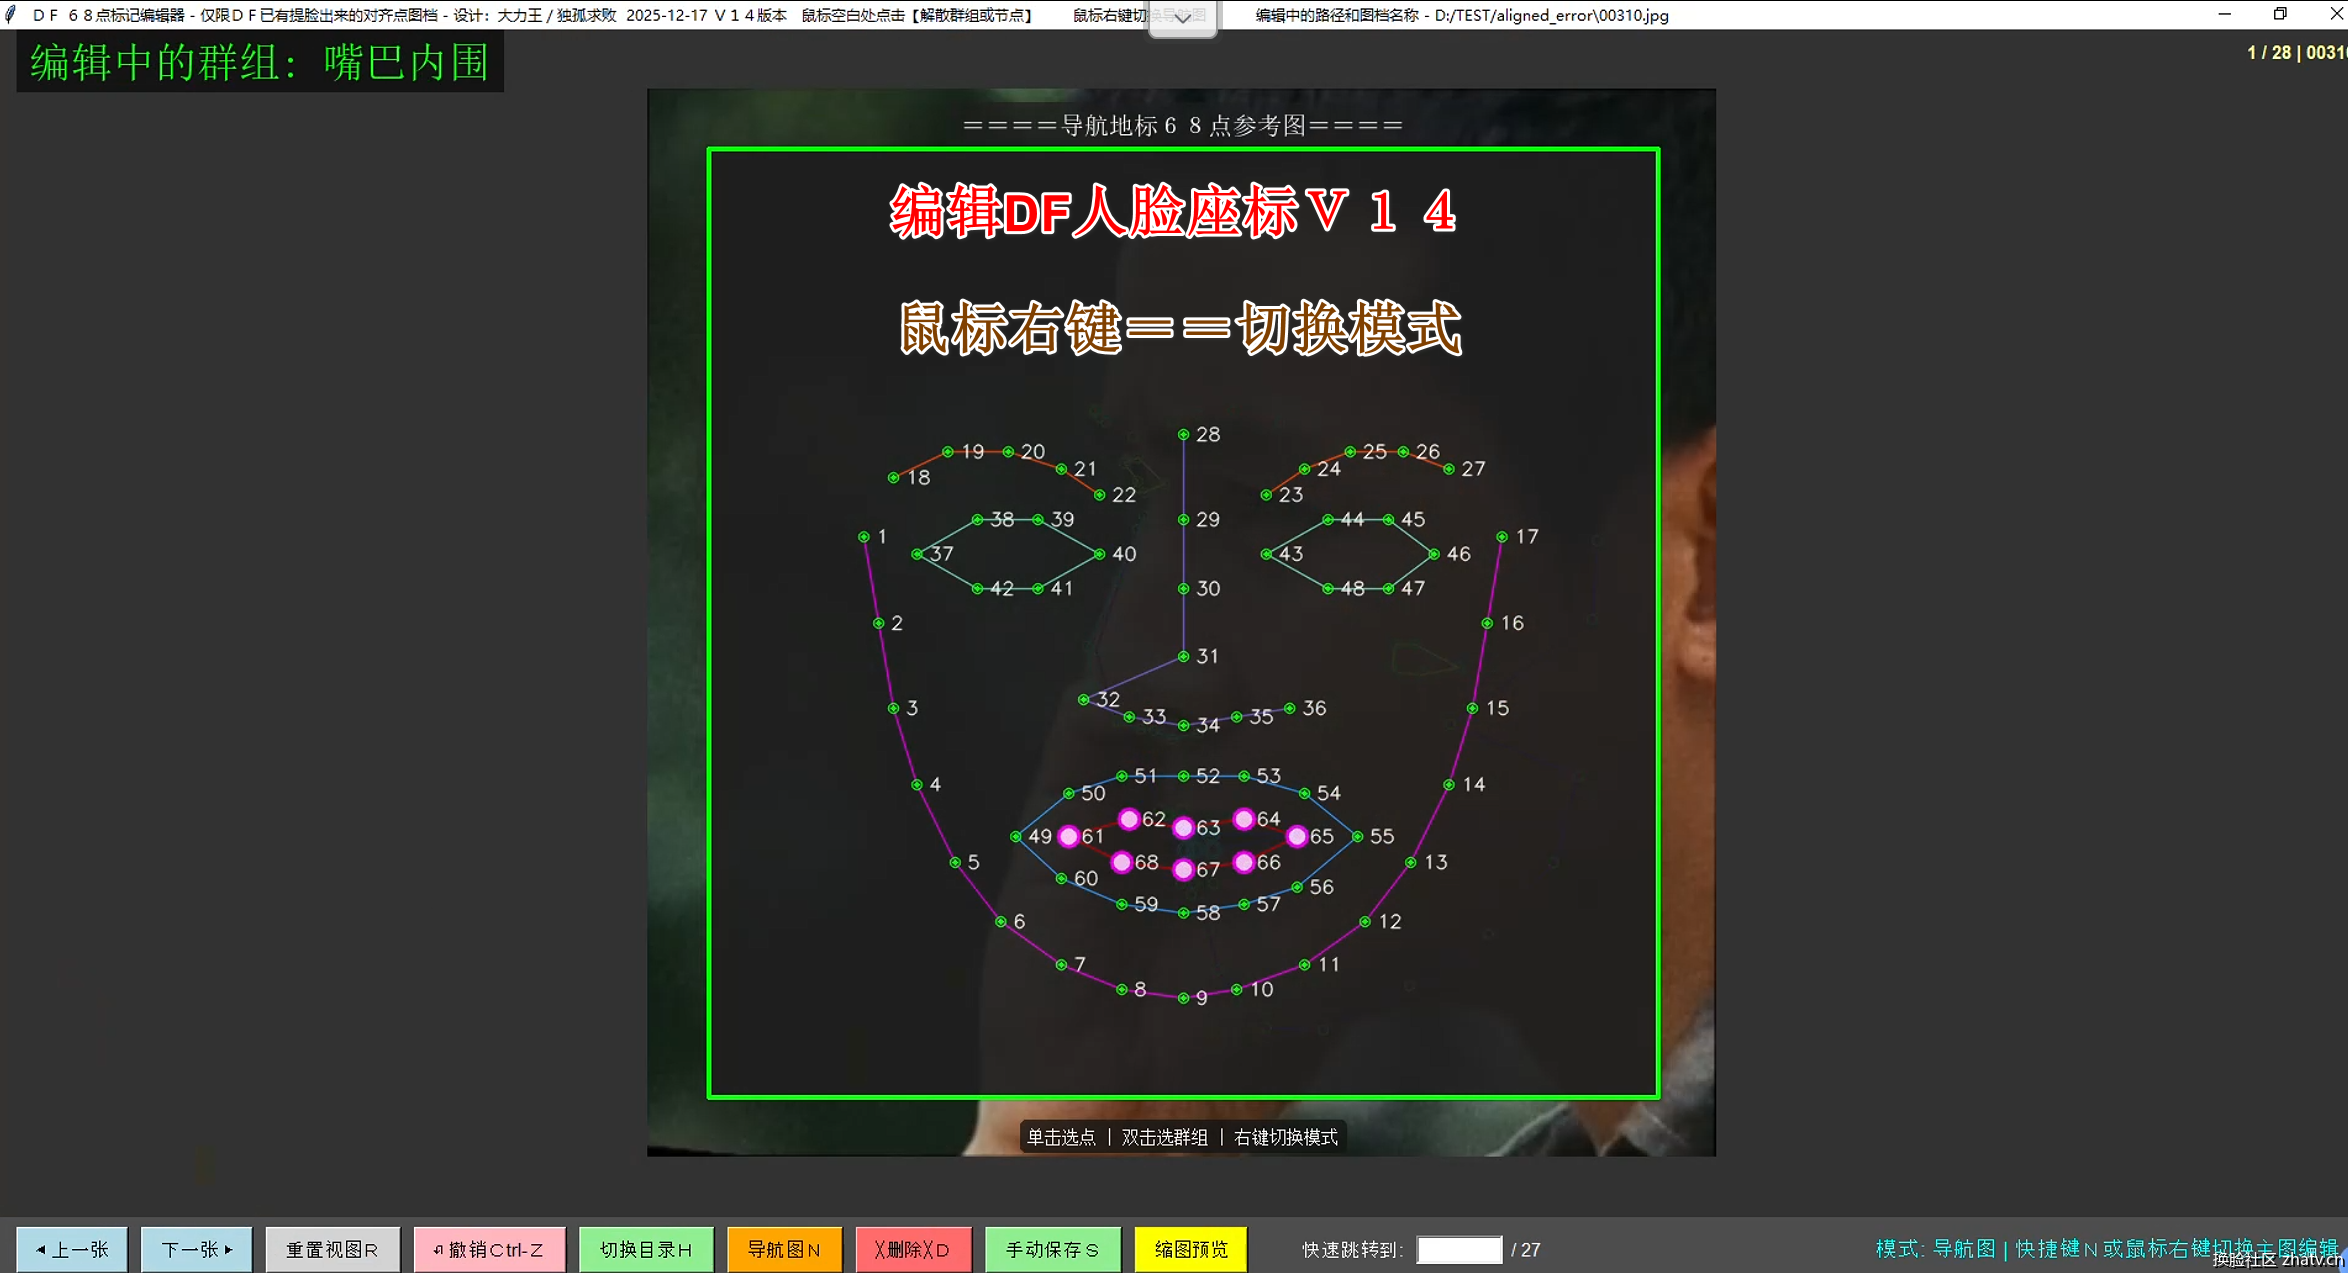The image size is (2348, 1273).
Task: Click the feather app icon in title bar
Action: click(11, 14)
